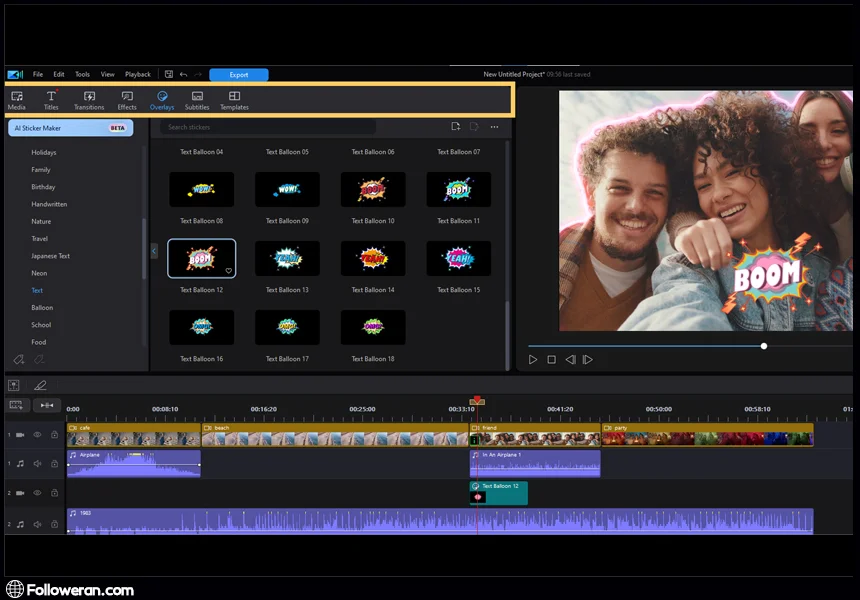Click the Export button

pos(239,74)
